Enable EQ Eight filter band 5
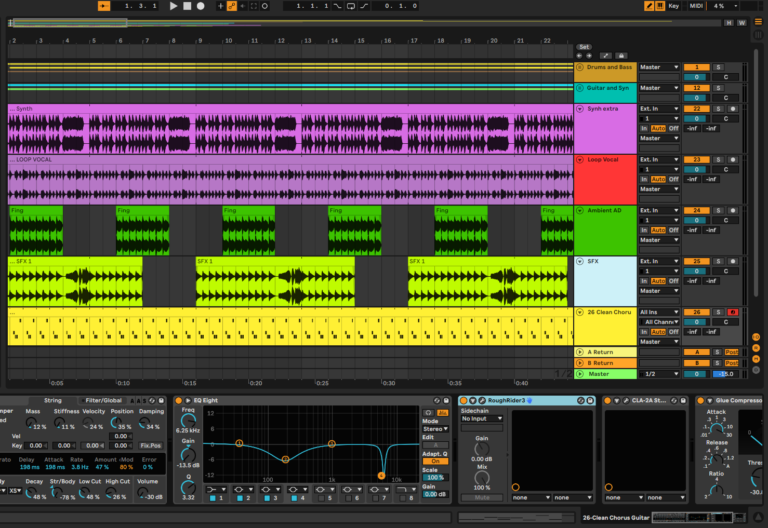768x528 pixels. coord(321,498)
